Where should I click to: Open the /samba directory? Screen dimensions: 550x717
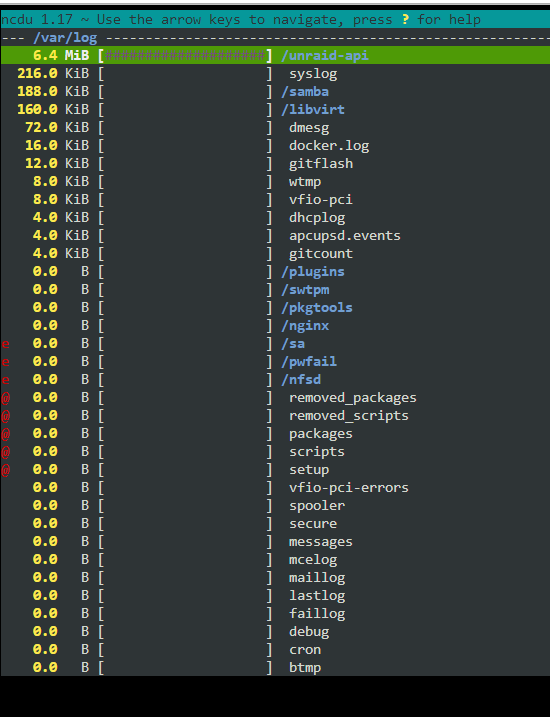(x=304, y=91)
